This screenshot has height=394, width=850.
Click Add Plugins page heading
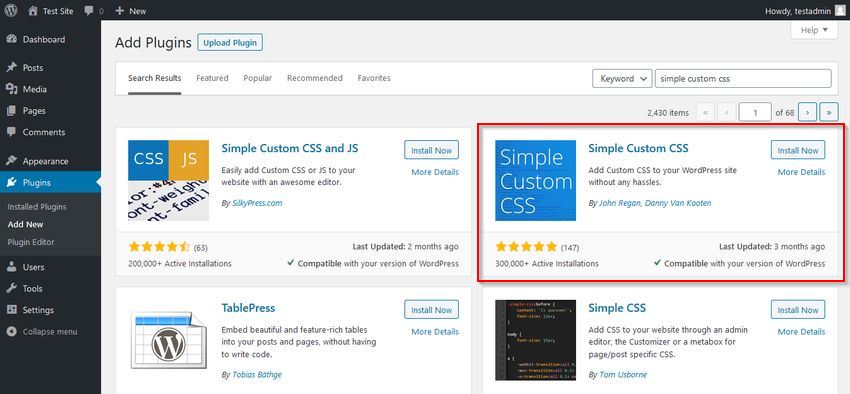(x=153, y=42)
